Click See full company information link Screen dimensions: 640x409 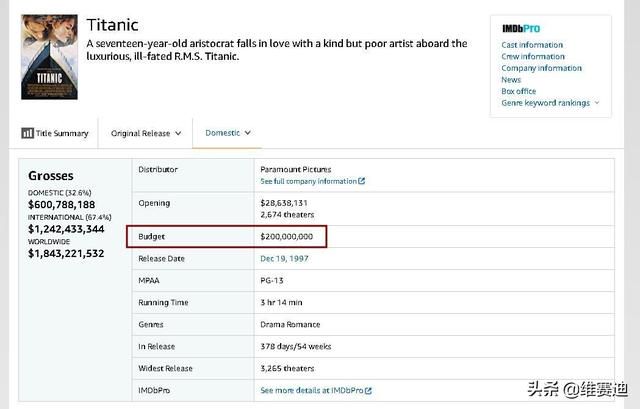point(309,181)
